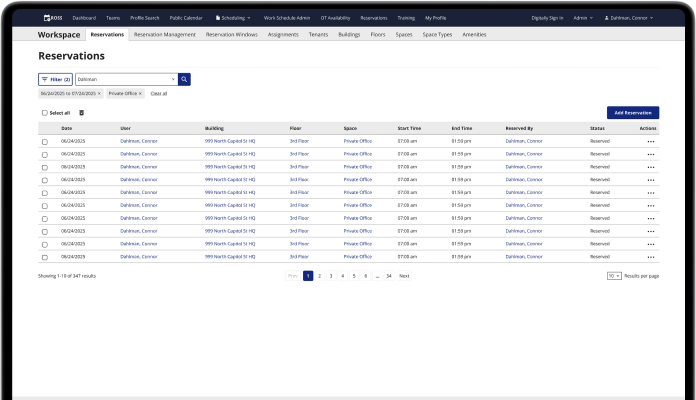Tick the checkbox on the last reservation row
The width and height of the screenshot is (696, 400).
[45, 257]
